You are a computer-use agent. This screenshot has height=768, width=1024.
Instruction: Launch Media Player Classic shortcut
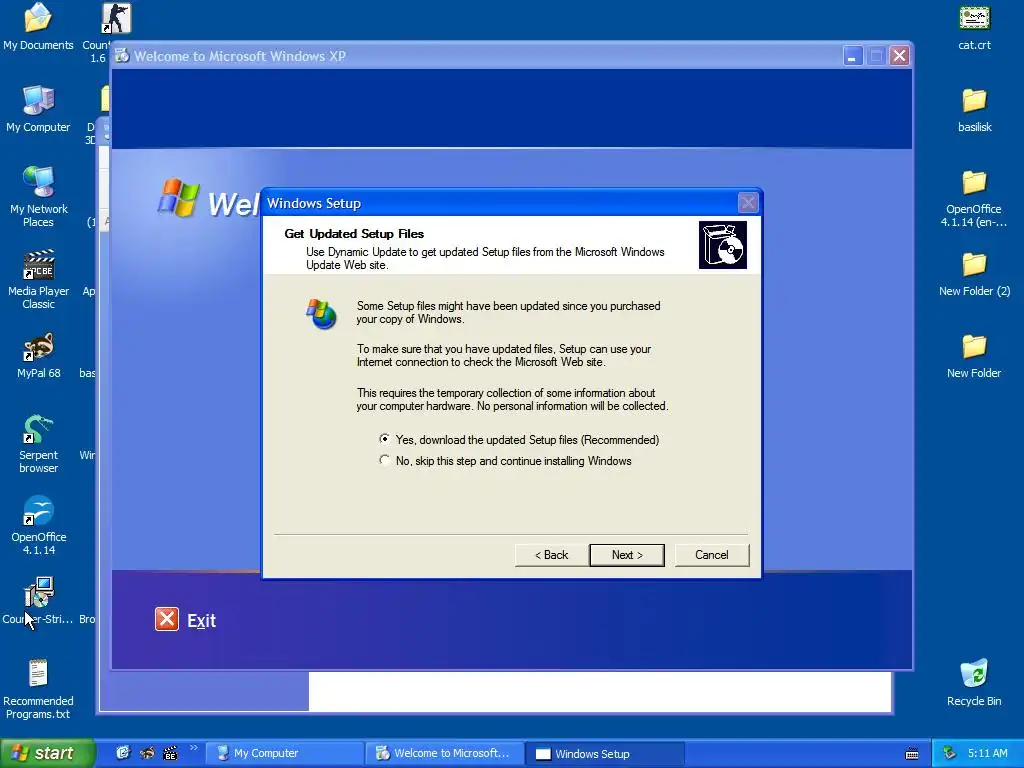38,279
